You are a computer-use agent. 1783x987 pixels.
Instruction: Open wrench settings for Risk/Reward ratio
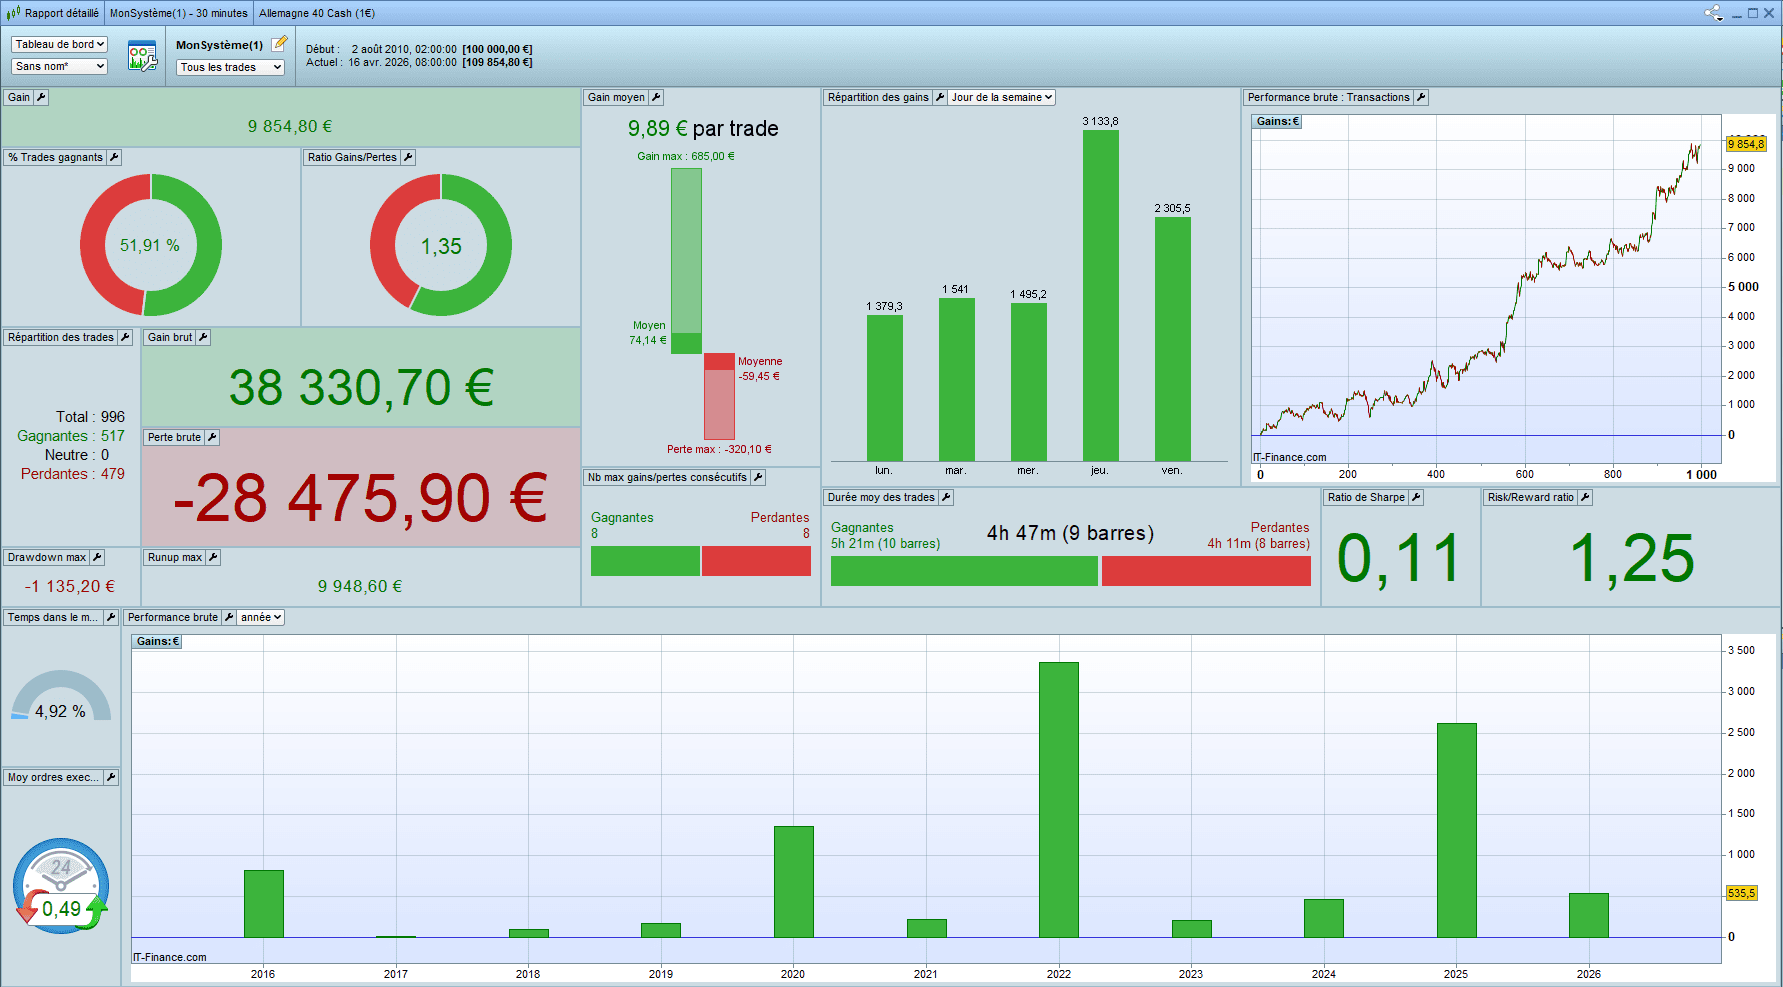coord(1585,497)
